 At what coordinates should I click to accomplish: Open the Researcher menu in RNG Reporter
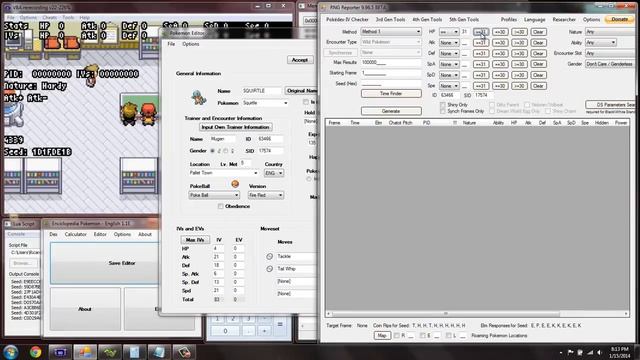(x=564, y=20)
